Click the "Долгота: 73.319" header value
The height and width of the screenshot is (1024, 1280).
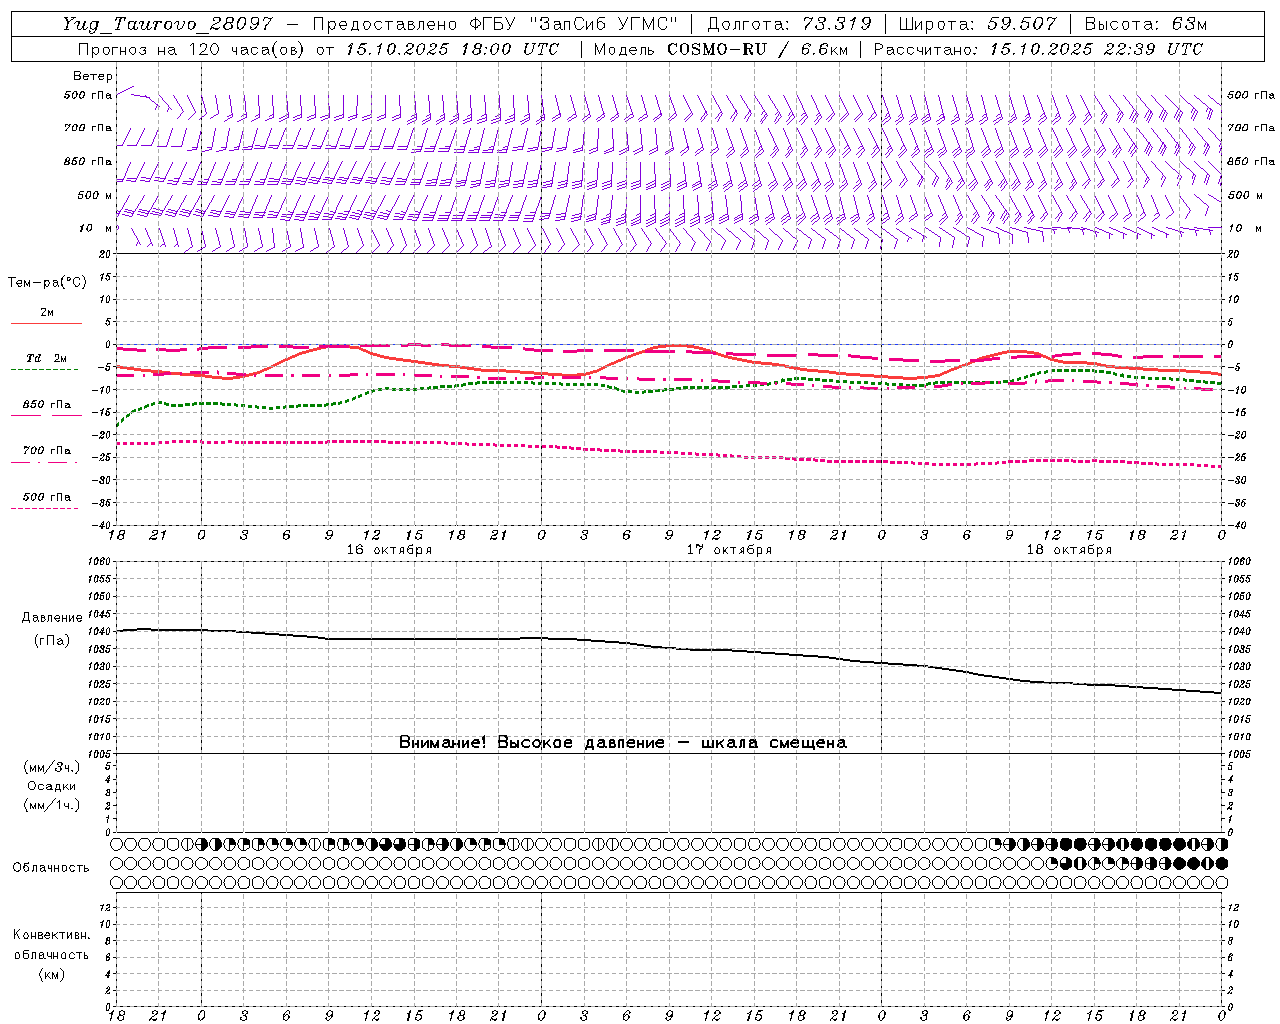789,24
